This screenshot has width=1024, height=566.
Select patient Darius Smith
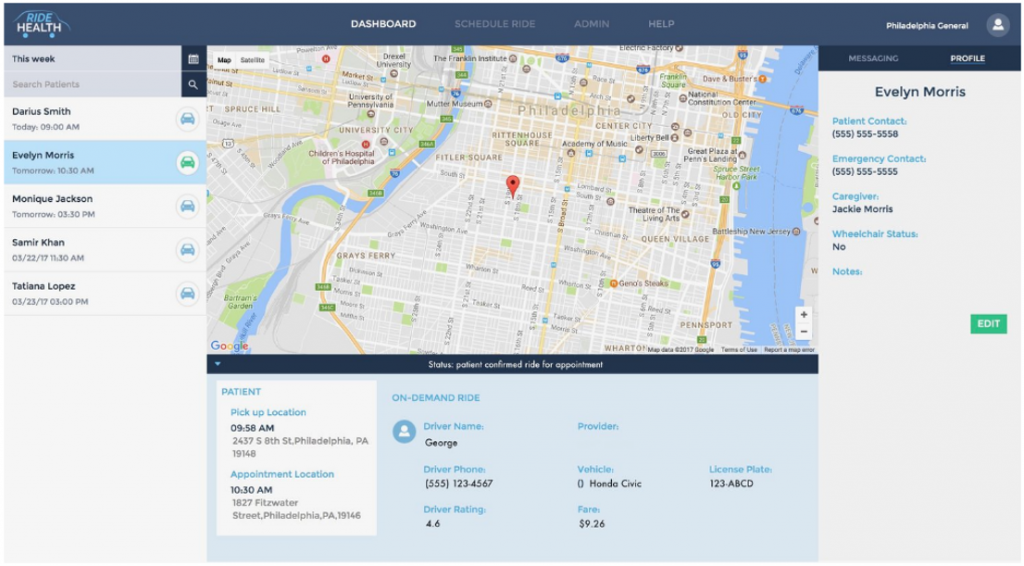(x=105, y=119)
